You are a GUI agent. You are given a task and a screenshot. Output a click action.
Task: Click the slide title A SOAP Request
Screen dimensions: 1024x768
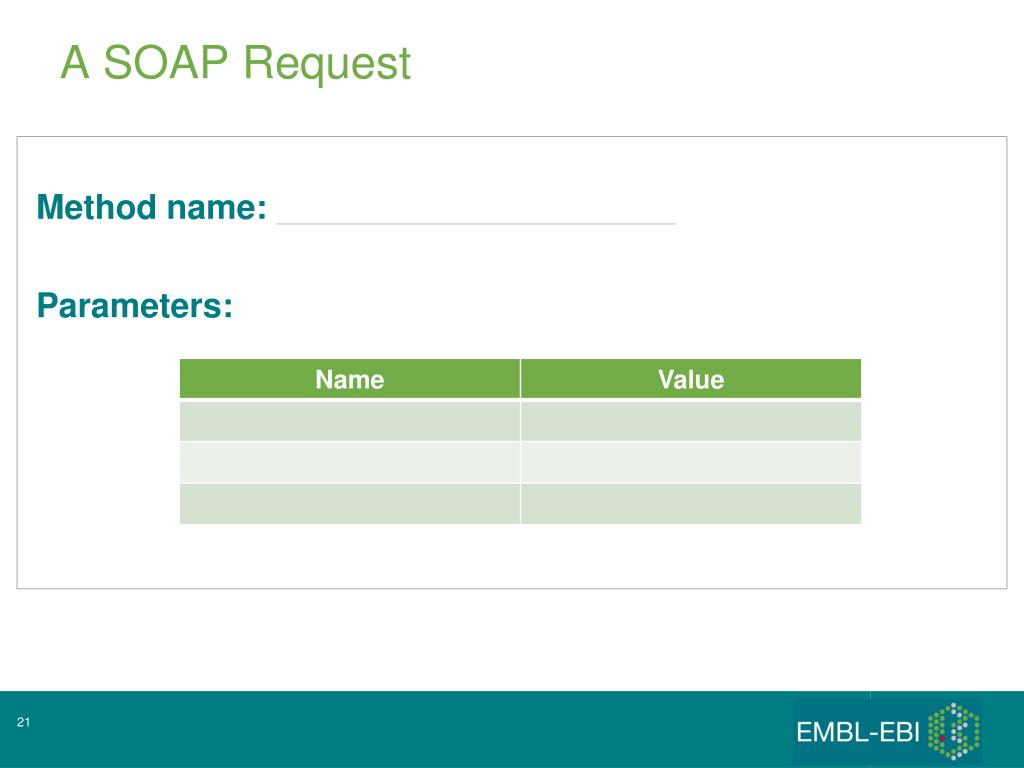236,63
